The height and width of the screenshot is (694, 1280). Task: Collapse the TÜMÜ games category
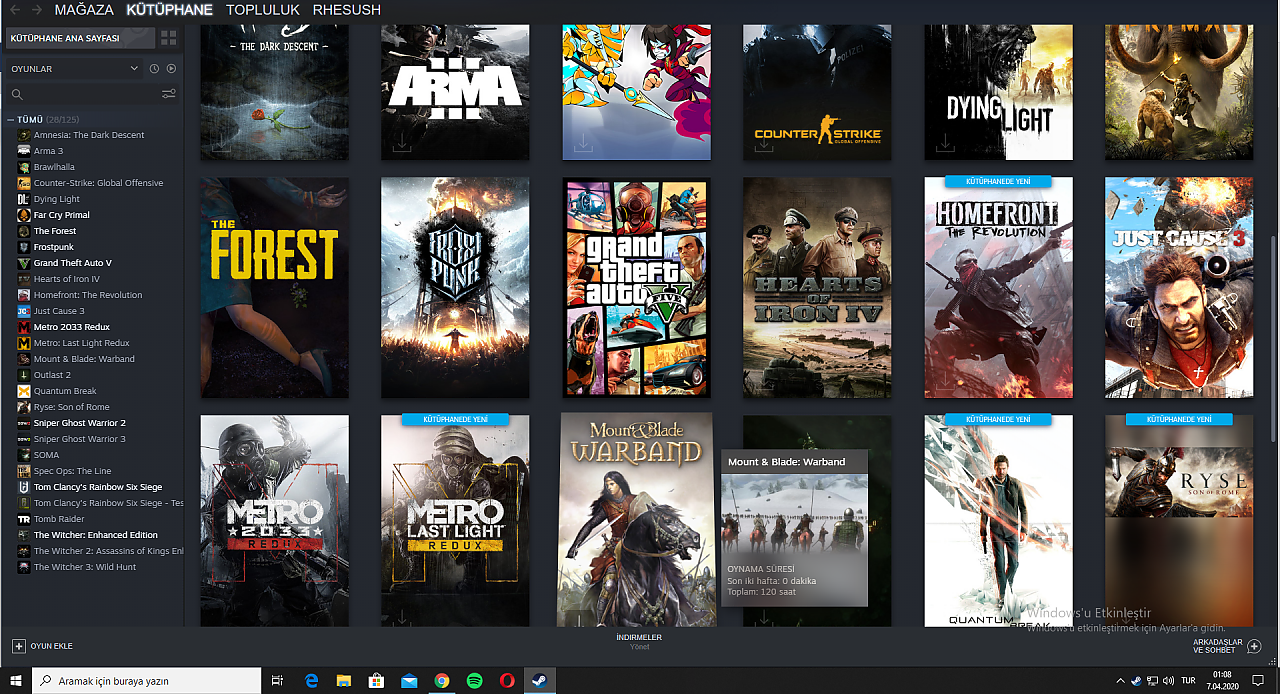[11, 119]
